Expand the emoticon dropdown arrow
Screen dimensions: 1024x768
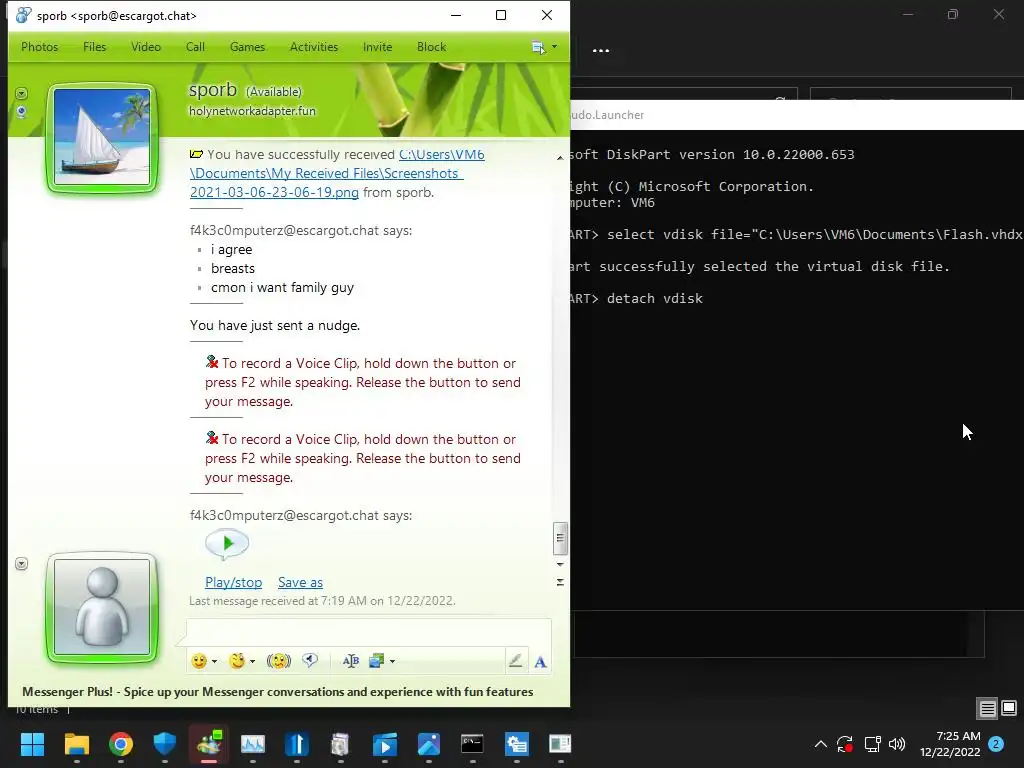[214, 662]
